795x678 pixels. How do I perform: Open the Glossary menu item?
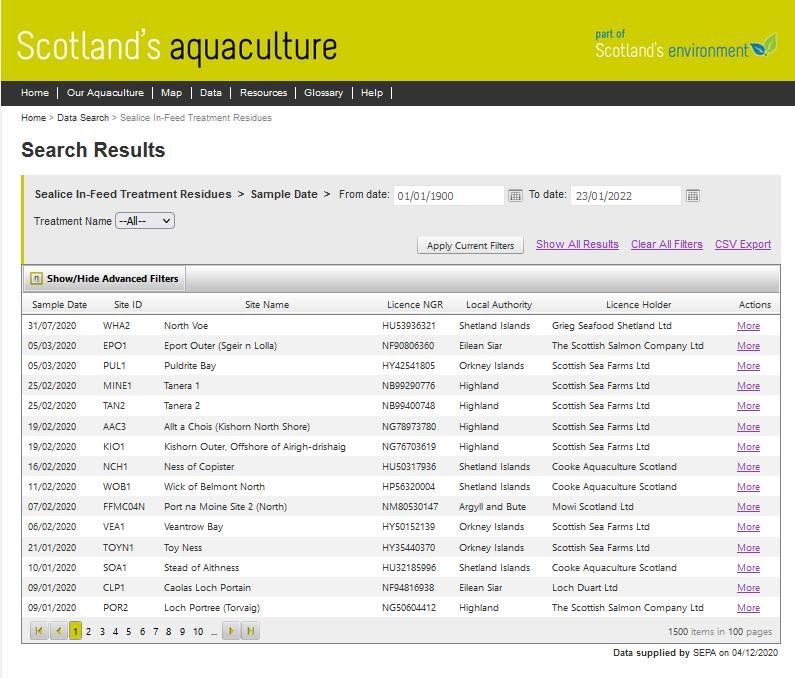pos(323,93)
